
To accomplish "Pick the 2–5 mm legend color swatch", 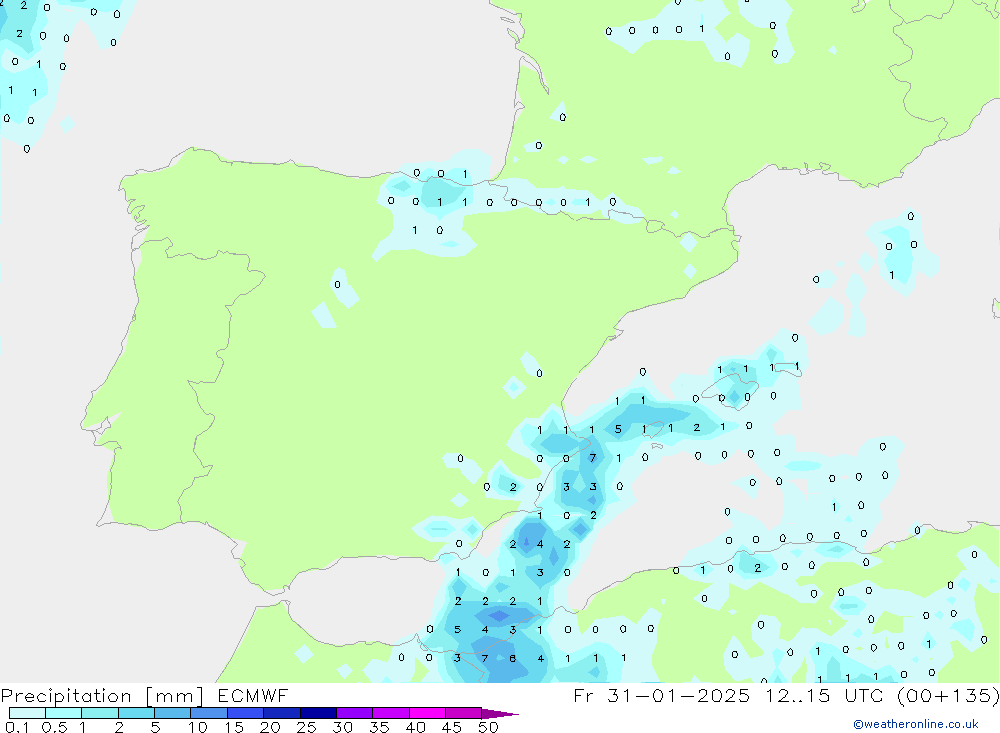I will 136,713.
